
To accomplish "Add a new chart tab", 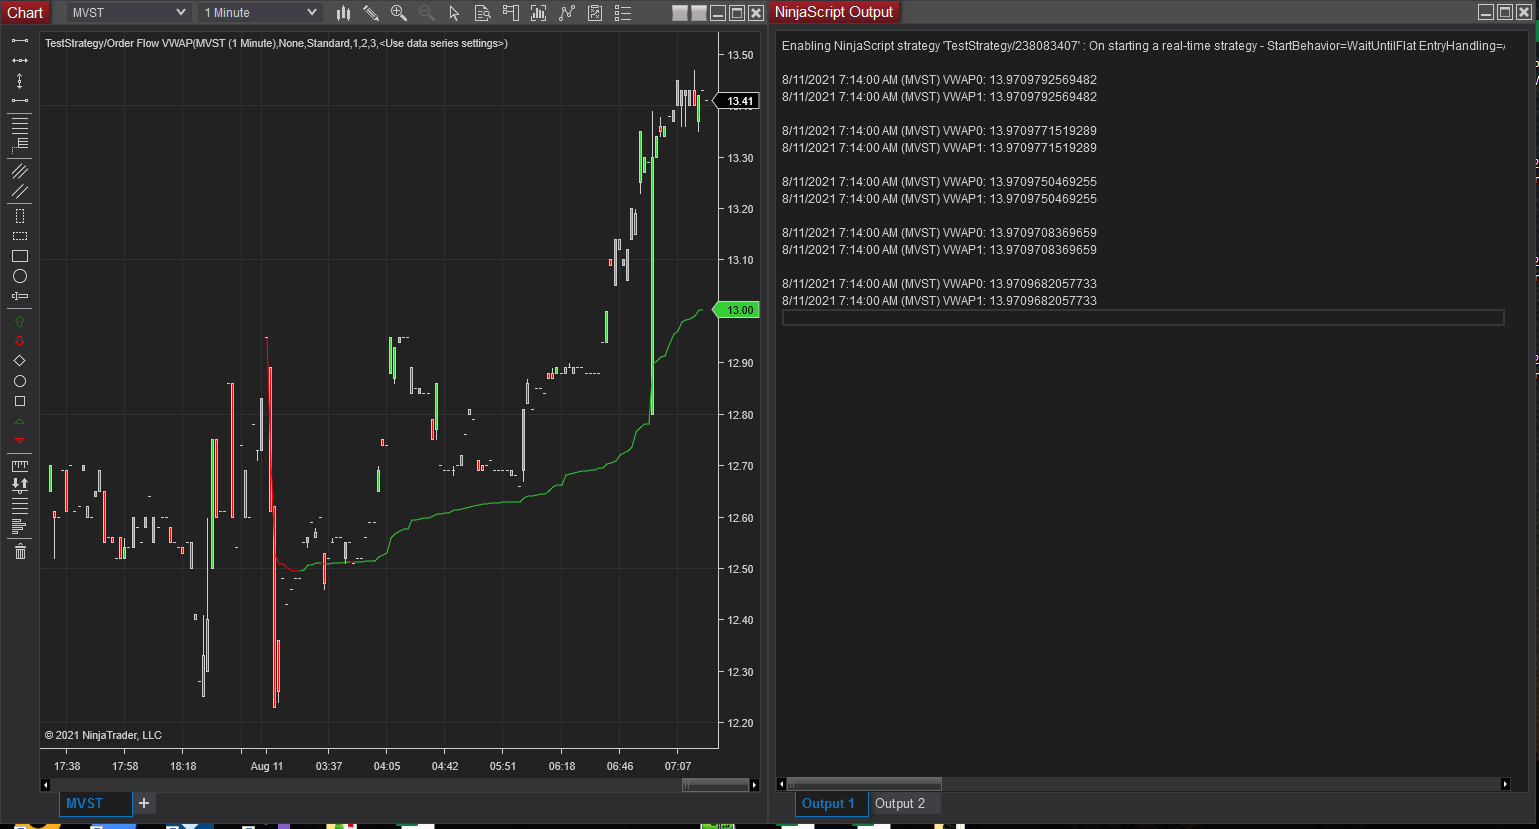I will [144, 803].
